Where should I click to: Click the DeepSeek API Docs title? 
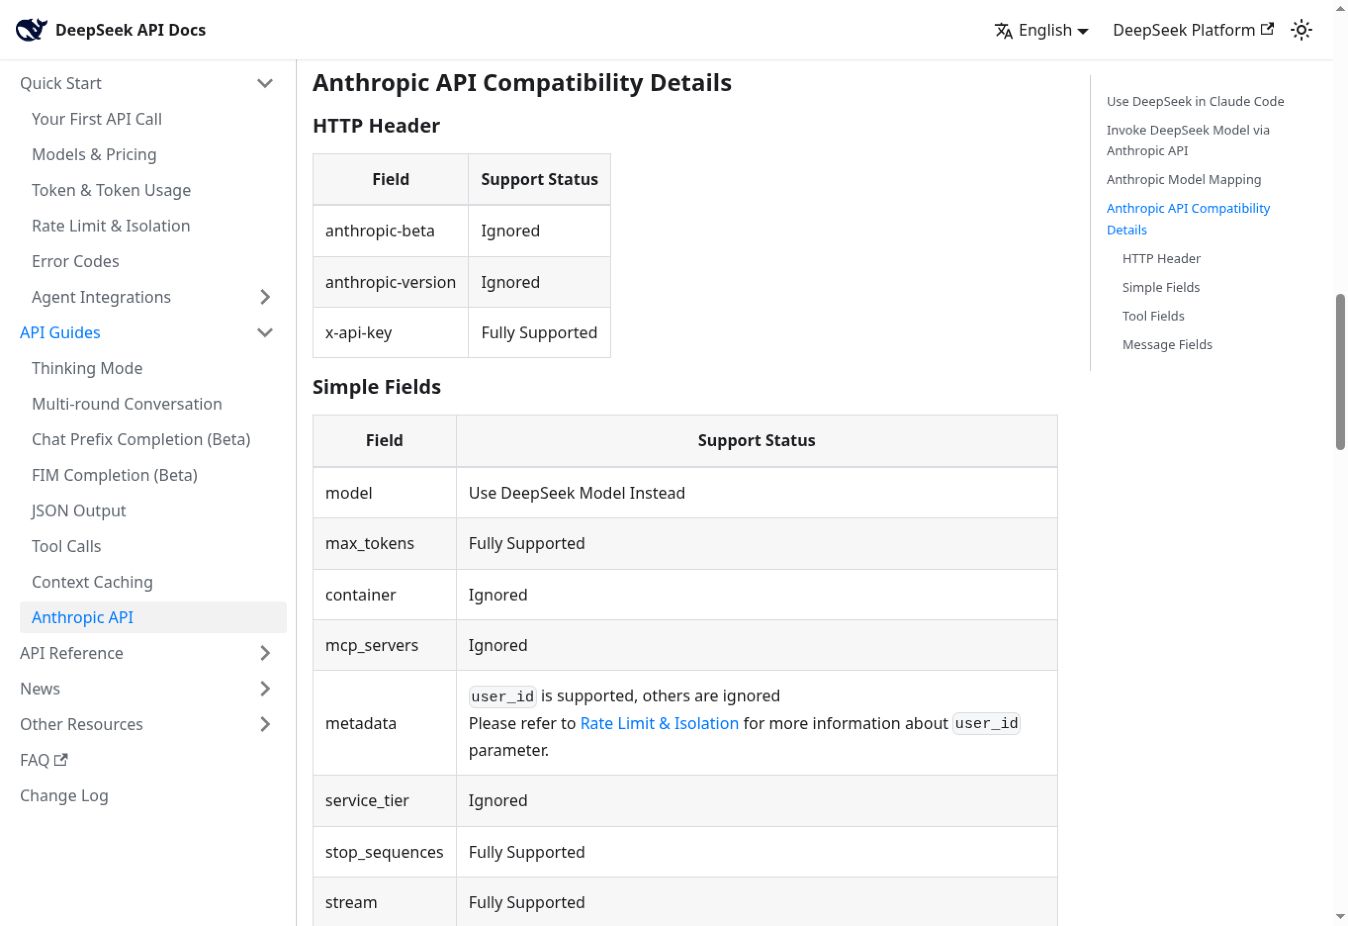click(130, 30)
